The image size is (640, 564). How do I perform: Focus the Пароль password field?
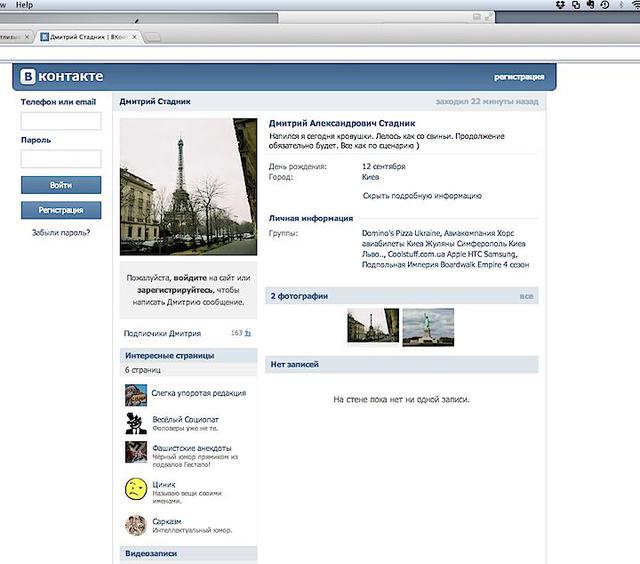tap(61, 159)
